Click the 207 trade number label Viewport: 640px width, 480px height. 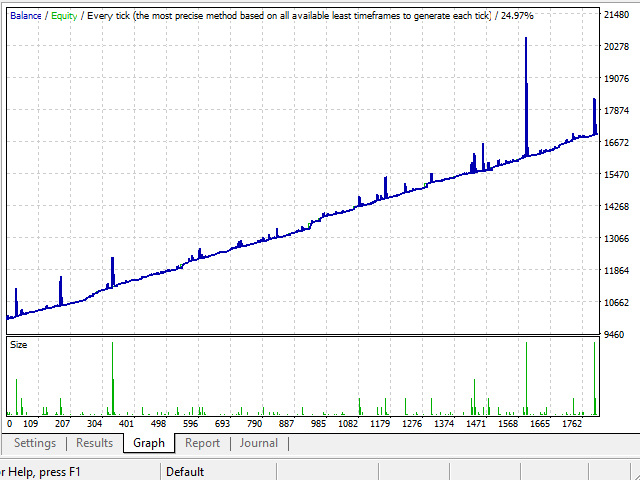pyautogui.click(x=62, y=424)
